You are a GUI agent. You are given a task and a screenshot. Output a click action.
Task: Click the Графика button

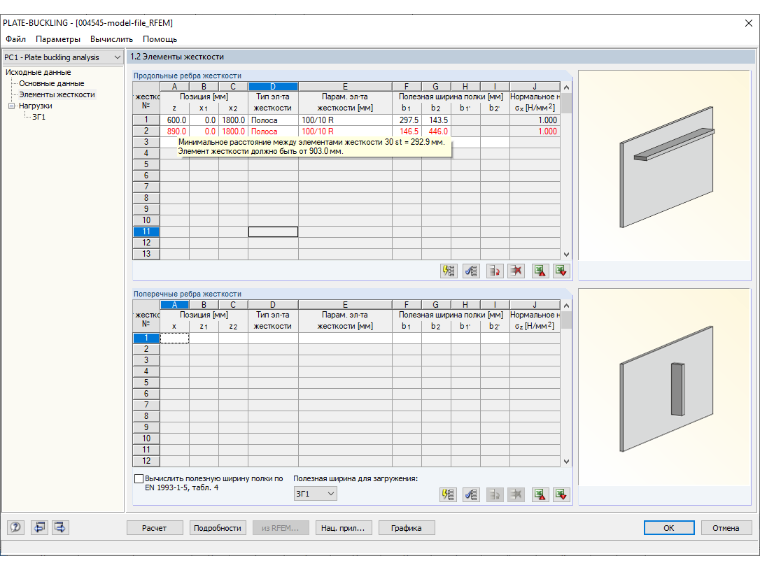coord(406,528)
